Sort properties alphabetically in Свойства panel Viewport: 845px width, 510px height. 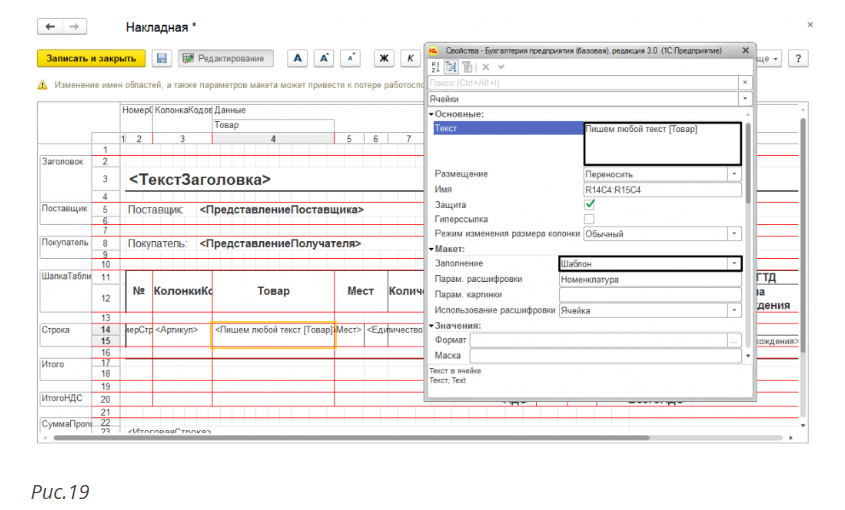(x=436, y=66)
